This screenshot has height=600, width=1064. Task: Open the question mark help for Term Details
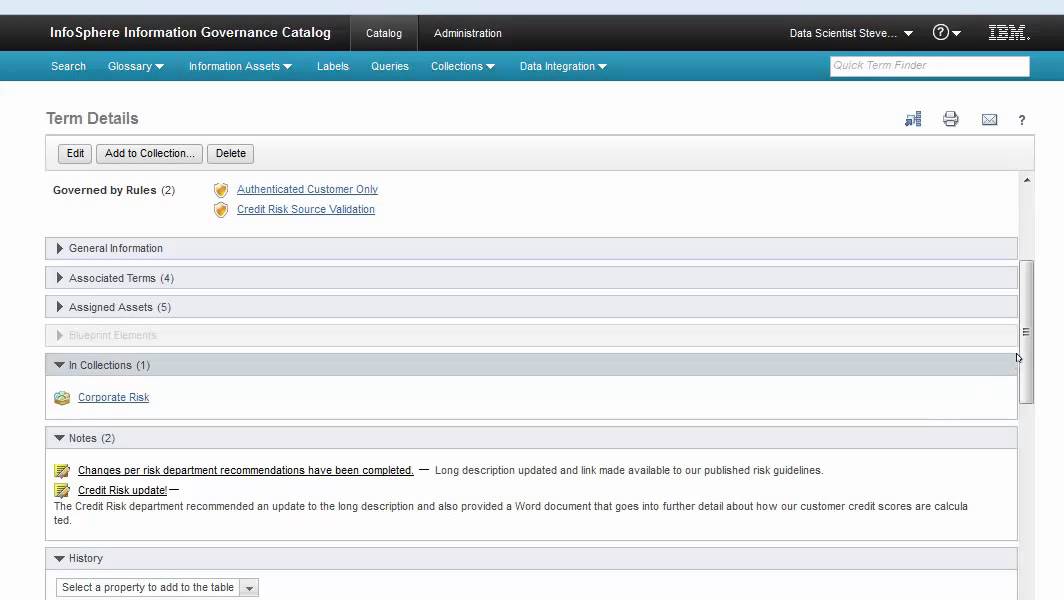coord(1021,120)
